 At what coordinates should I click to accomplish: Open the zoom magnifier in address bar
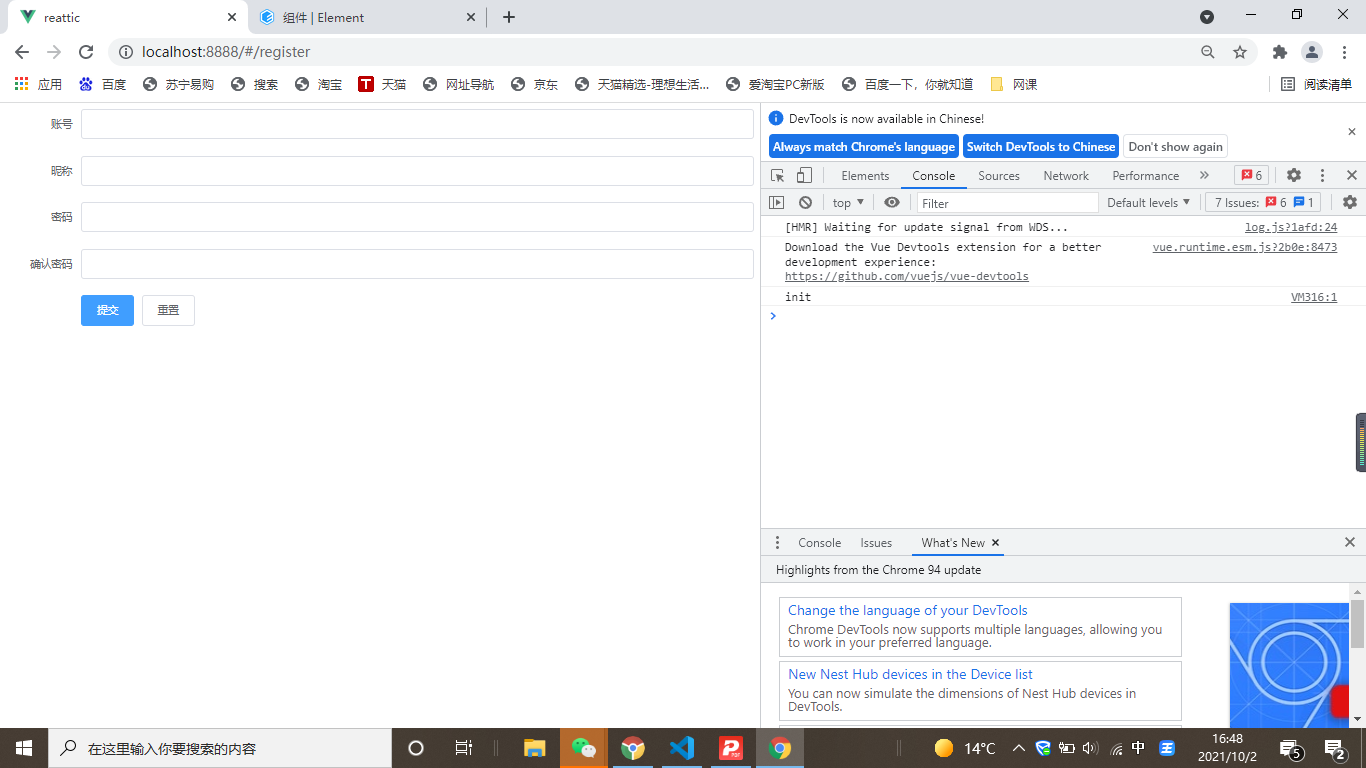pos(1208,52)
